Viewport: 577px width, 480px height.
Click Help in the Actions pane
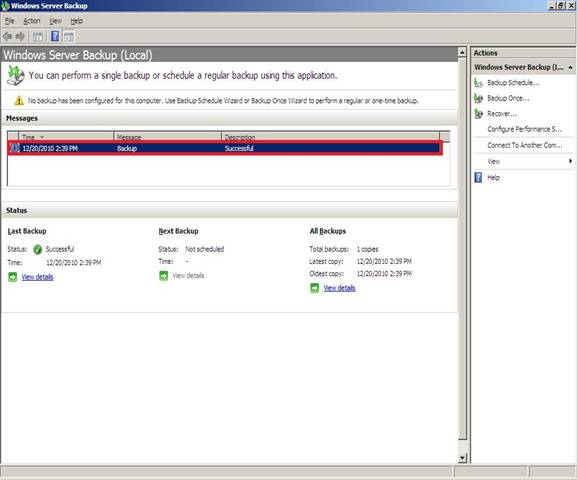tap(493, 178)
